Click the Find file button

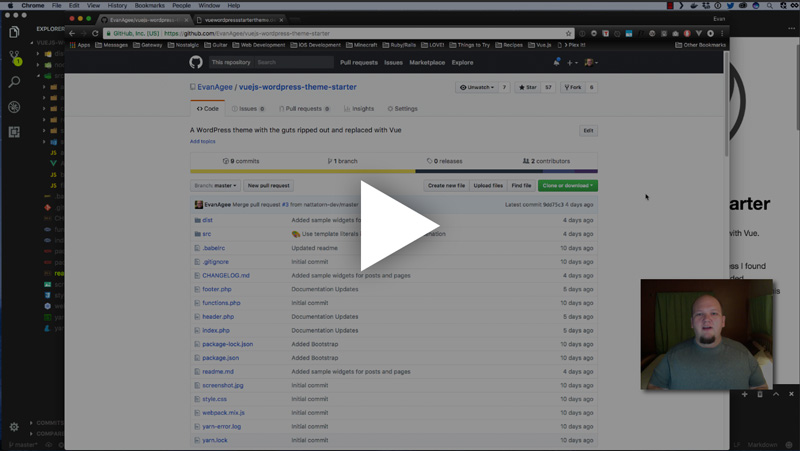pos(521,186)
